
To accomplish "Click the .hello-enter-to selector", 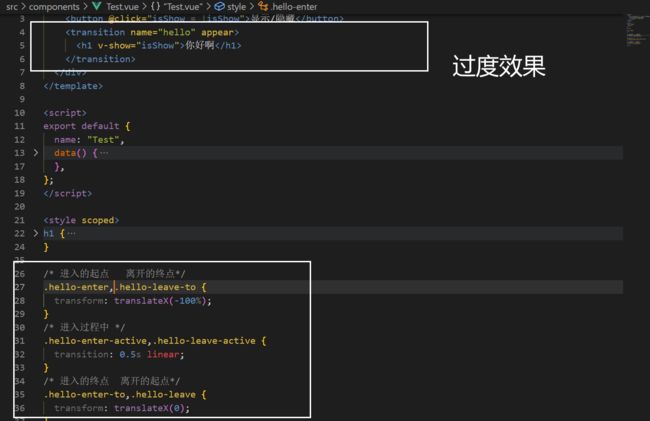I will [x=84, y=394].
